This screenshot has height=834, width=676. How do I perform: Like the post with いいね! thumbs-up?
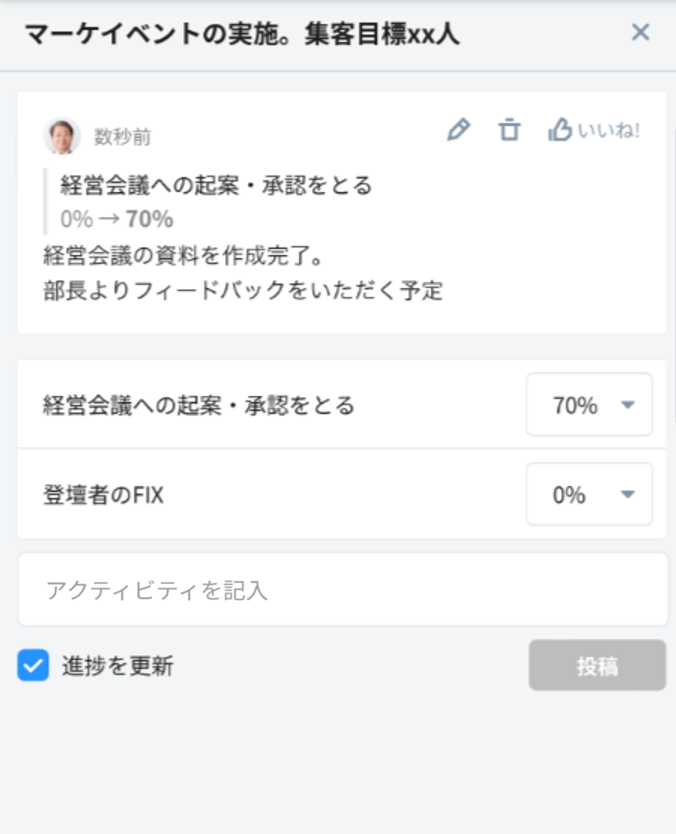[594, 130]
